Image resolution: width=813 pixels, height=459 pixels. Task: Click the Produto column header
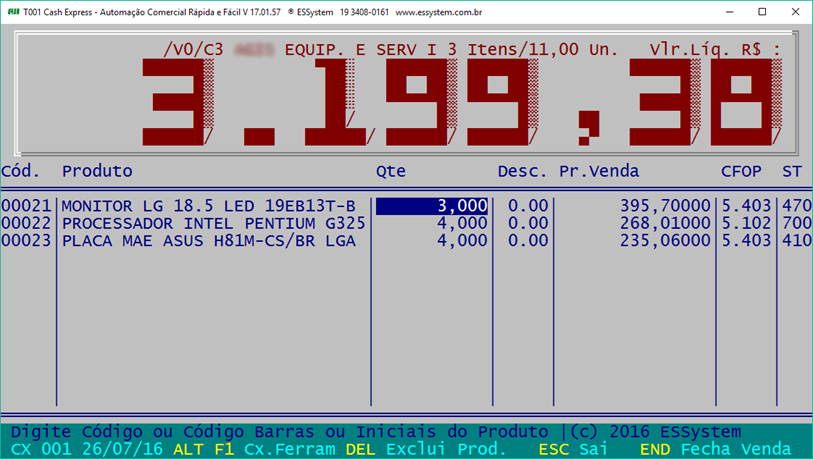(x=97, y=171)
